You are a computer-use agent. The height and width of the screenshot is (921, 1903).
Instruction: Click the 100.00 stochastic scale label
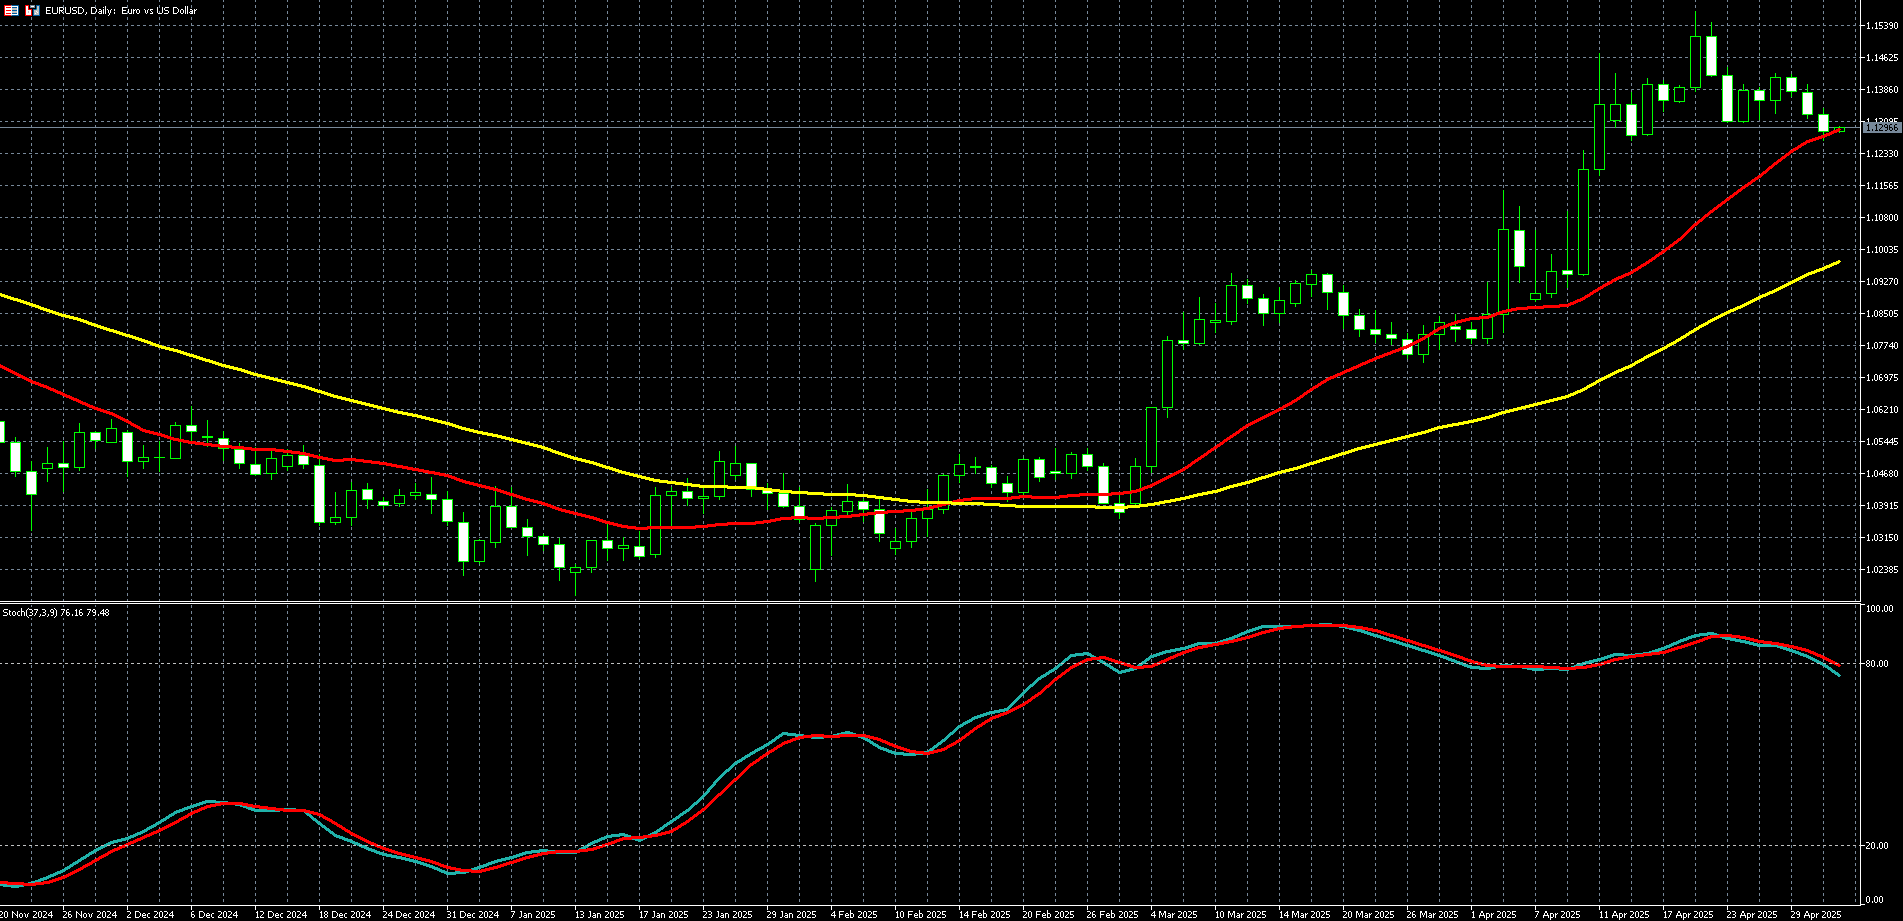click(1880, 608)
